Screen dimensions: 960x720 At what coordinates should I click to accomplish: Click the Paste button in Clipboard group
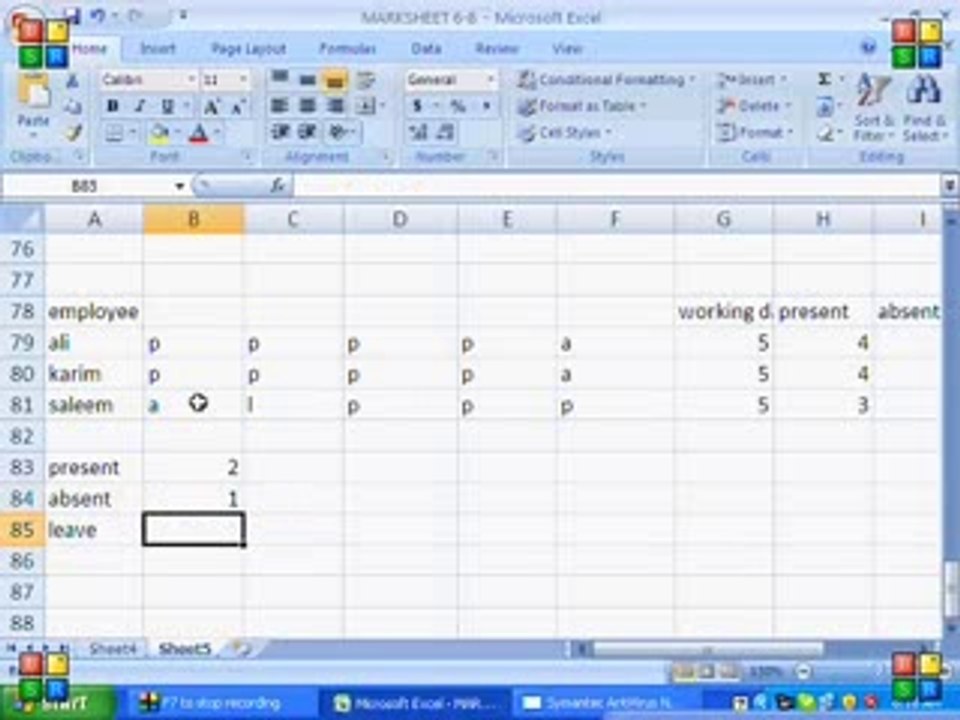[33, 105]
